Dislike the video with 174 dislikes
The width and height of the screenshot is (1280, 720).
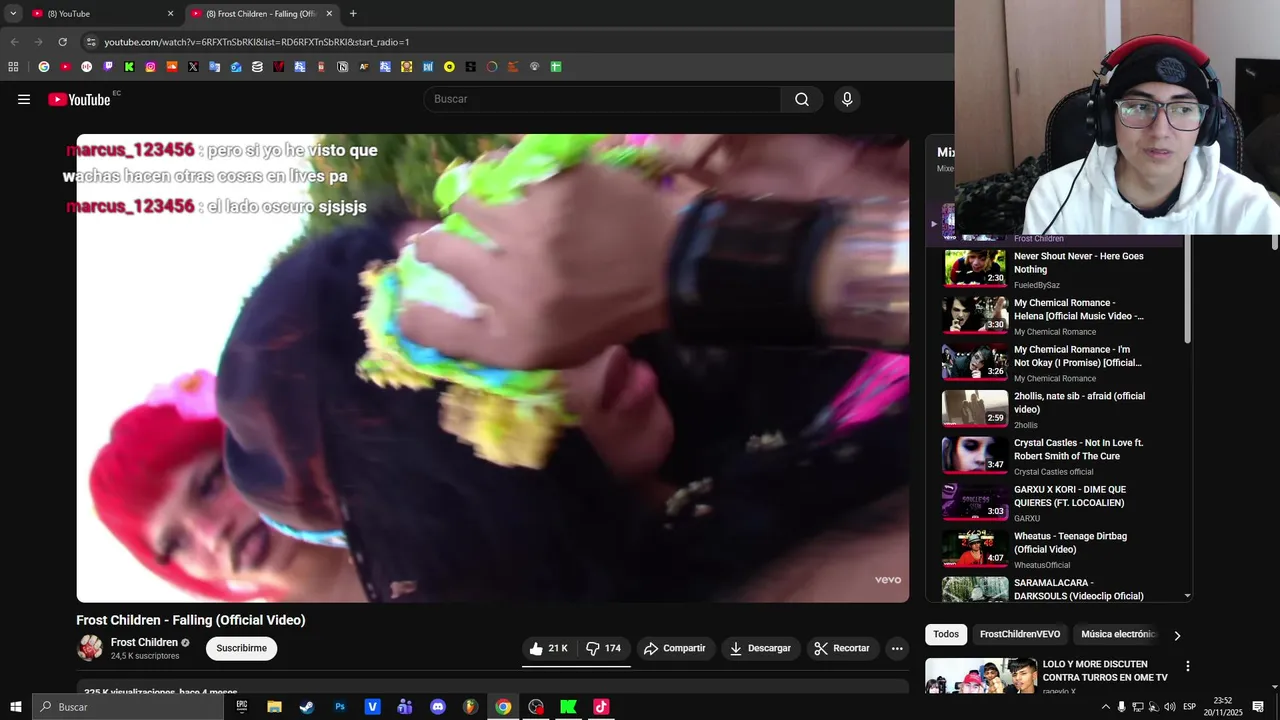[603, 648]
